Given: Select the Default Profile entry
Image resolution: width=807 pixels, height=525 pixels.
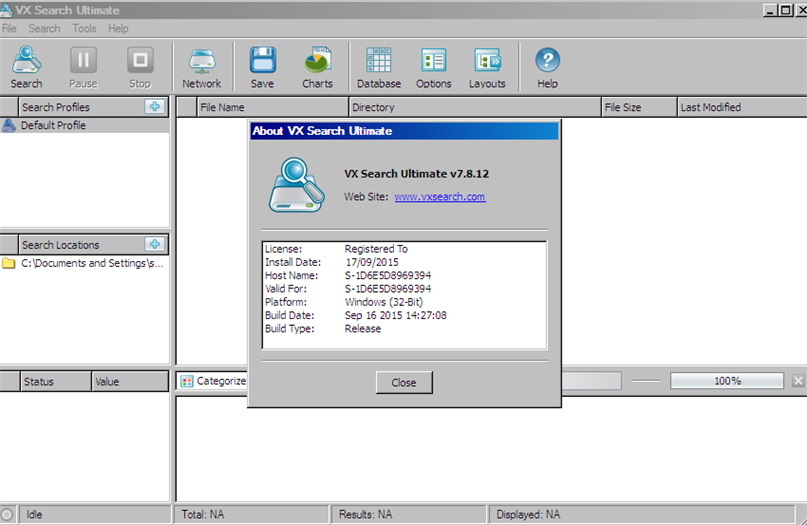Looking at the screenshot, I should 53,126.
